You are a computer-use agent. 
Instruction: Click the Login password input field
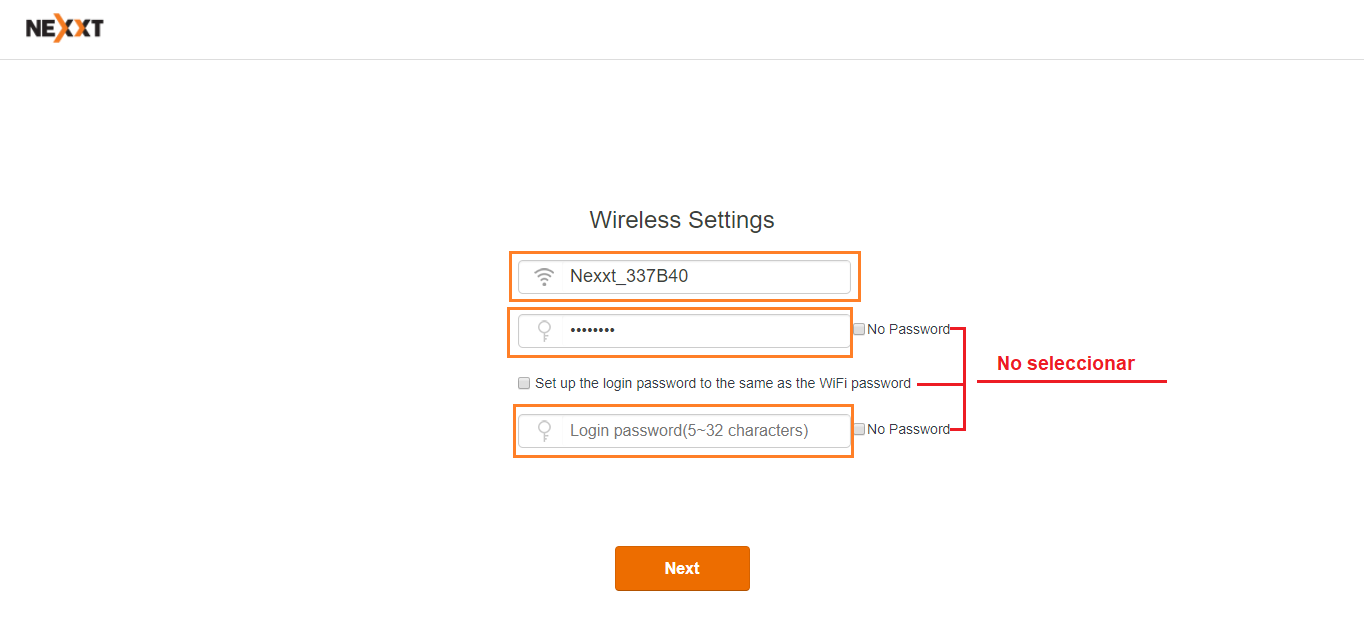684,431
